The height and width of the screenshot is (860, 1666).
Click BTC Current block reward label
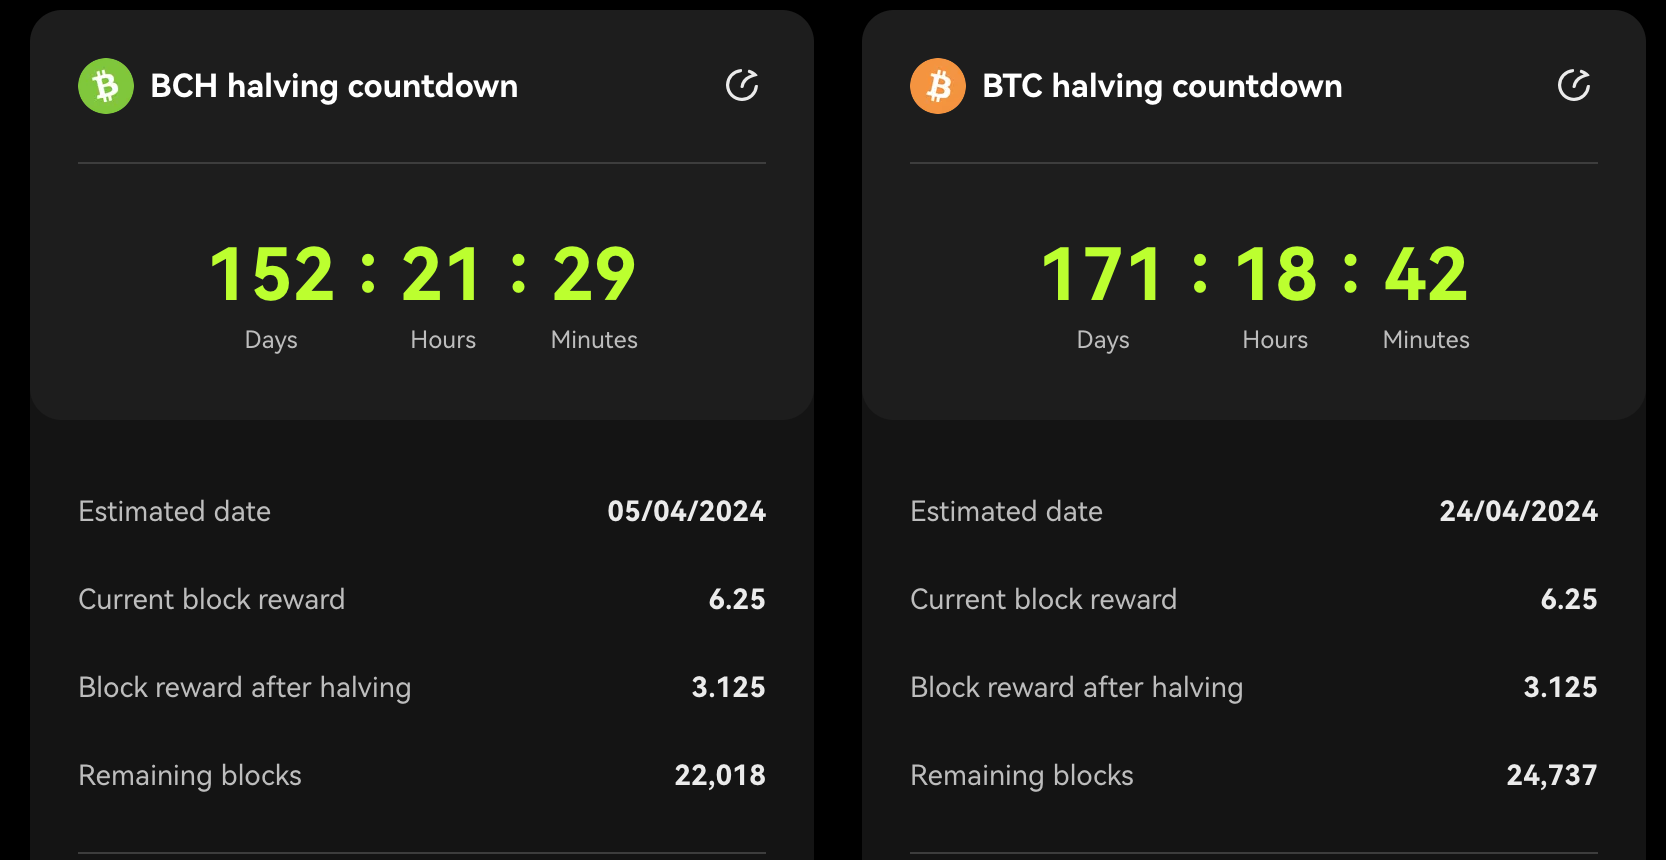pos(1044,600)
